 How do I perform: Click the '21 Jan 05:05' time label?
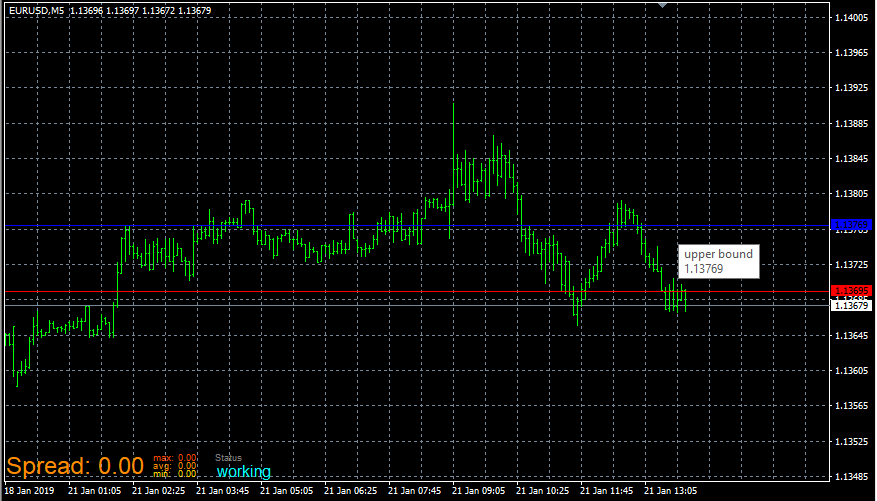[287, 490]
